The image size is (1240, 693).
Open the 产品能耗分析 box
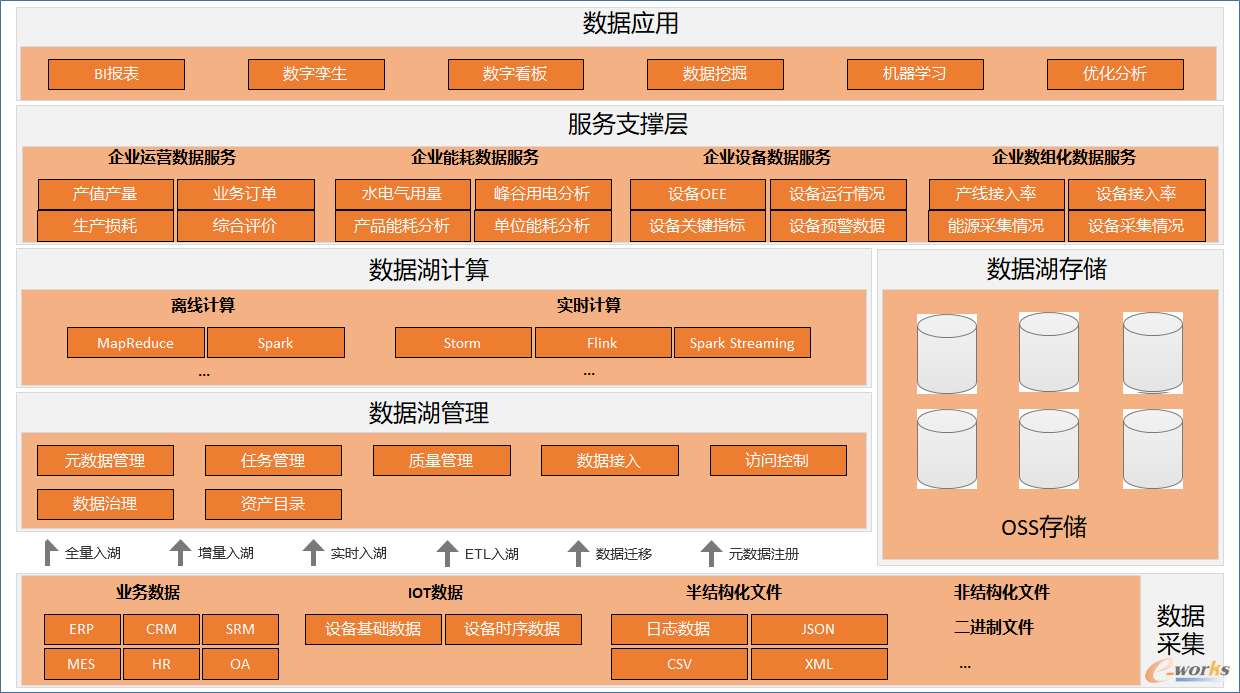pyautogui.click(x=402, y=226)
